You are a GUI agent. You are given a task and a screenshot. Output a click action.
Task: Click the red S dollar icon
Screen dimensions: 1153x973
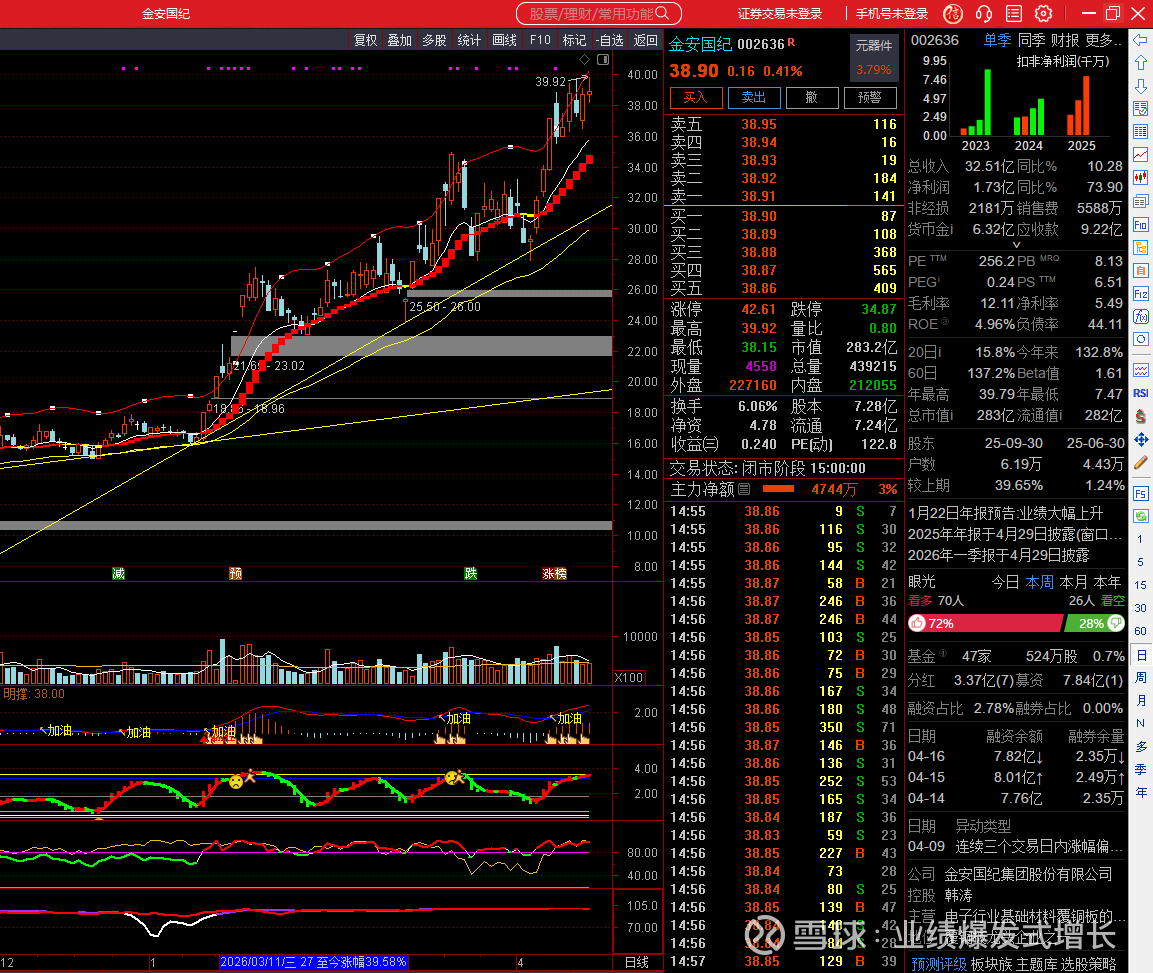(1140, 416)
